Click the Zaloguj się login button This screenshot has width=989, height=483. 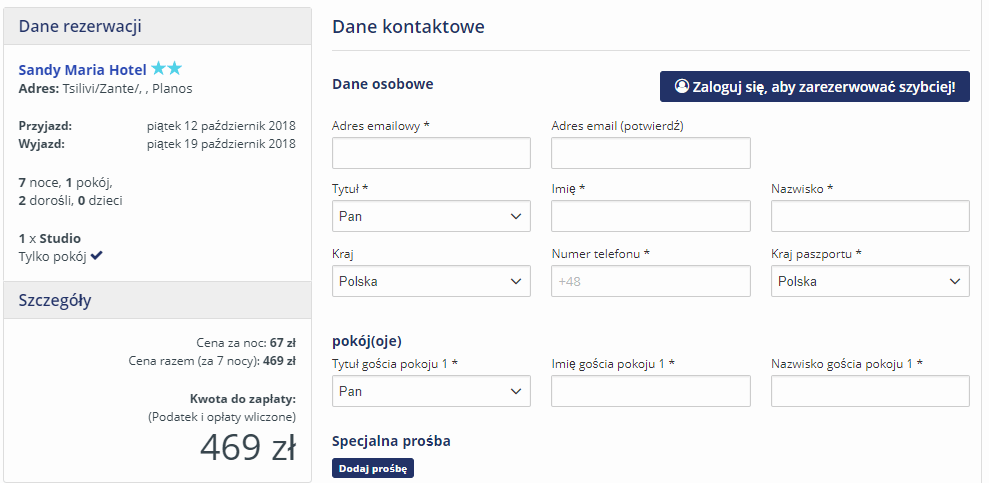(x=815, y=87)
